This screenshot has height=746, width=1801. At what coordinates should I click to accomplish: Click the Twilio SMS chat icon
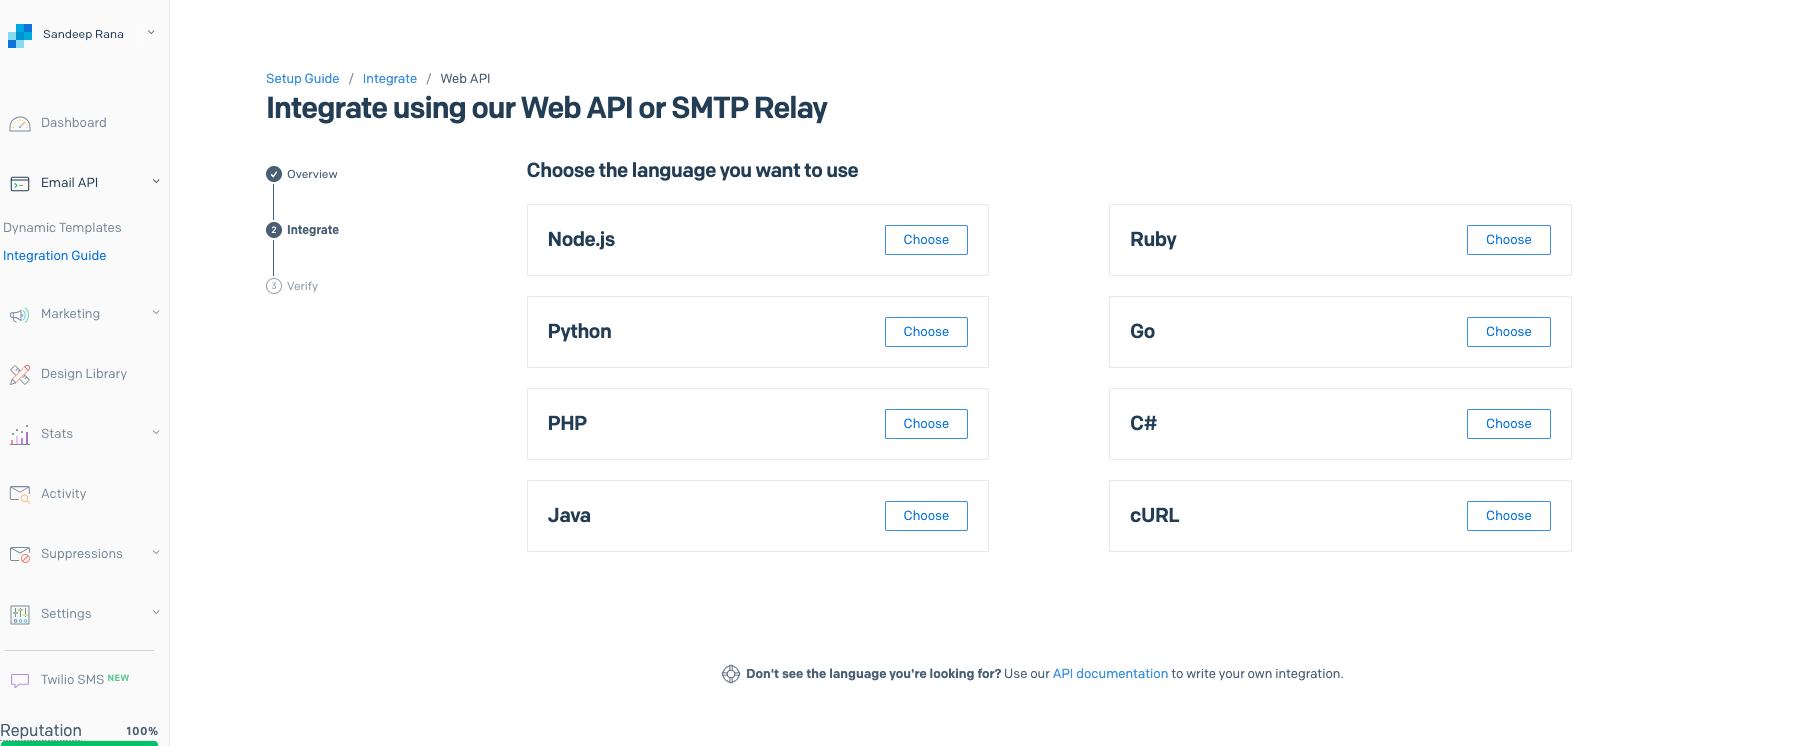[x=20, y=680]
